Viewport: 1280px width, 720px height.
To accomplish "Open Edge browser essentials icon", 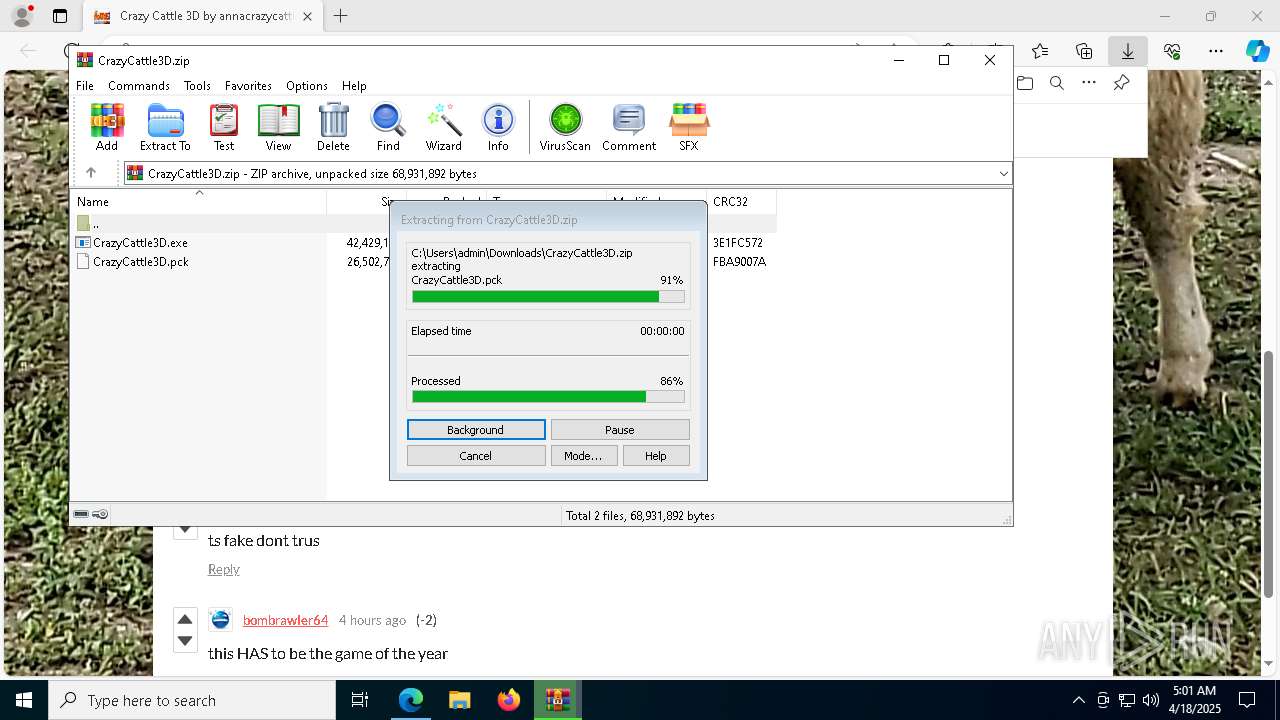I will point(1172,51).
